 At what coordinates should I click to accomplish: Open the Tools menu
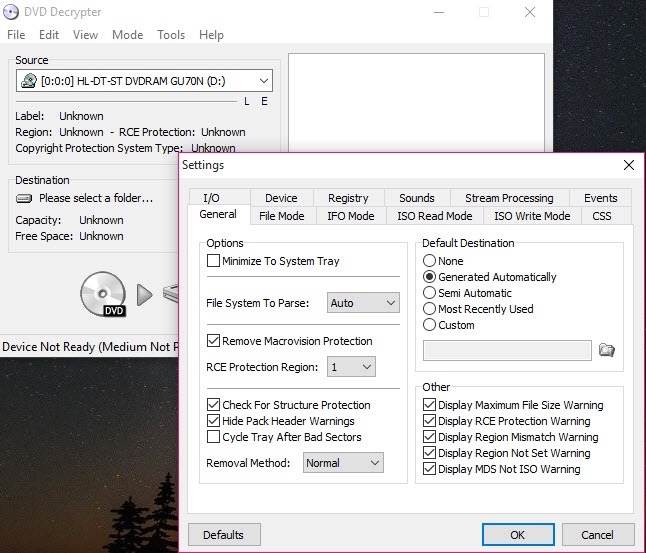click(x=171, y=35)
